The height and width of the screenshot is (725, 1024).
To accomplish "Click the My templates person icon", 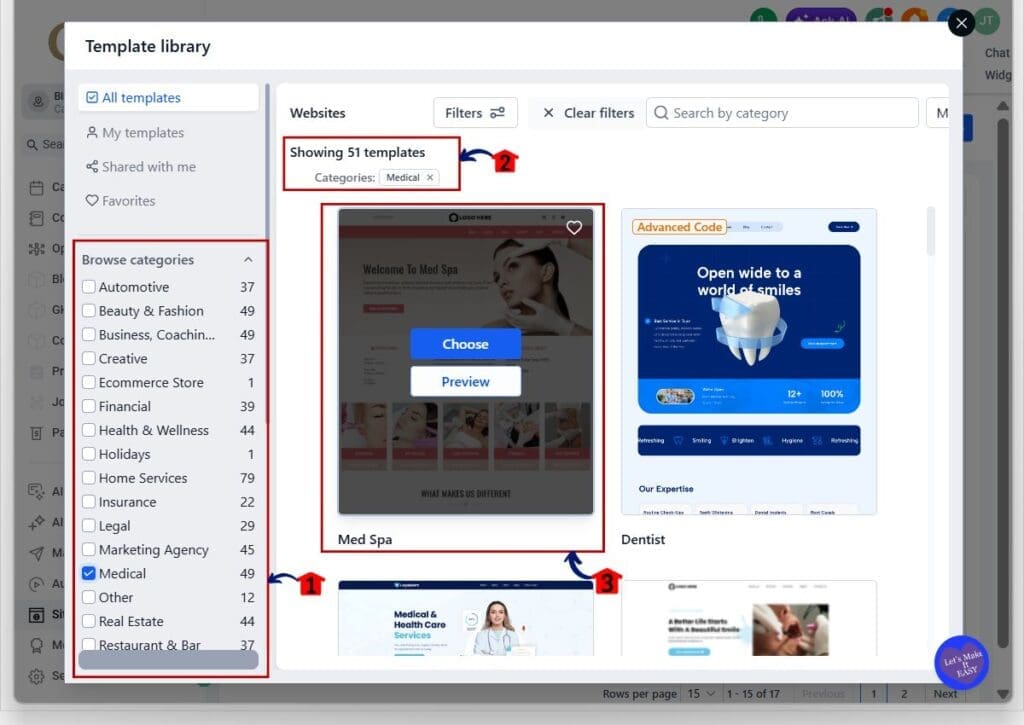I will [92, 133].
